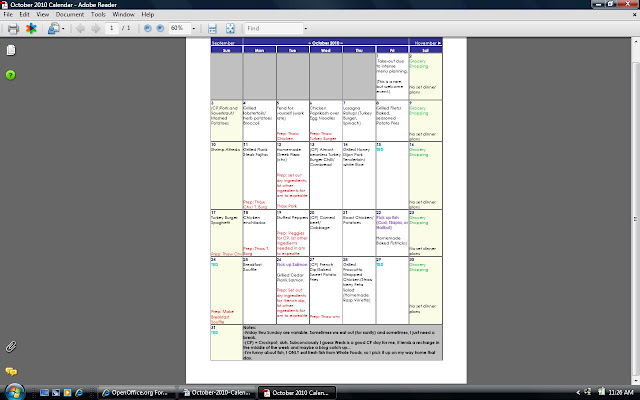
Task: Click the 60% zoom value field
Action: pyautogui.click(x=180, y=28)
